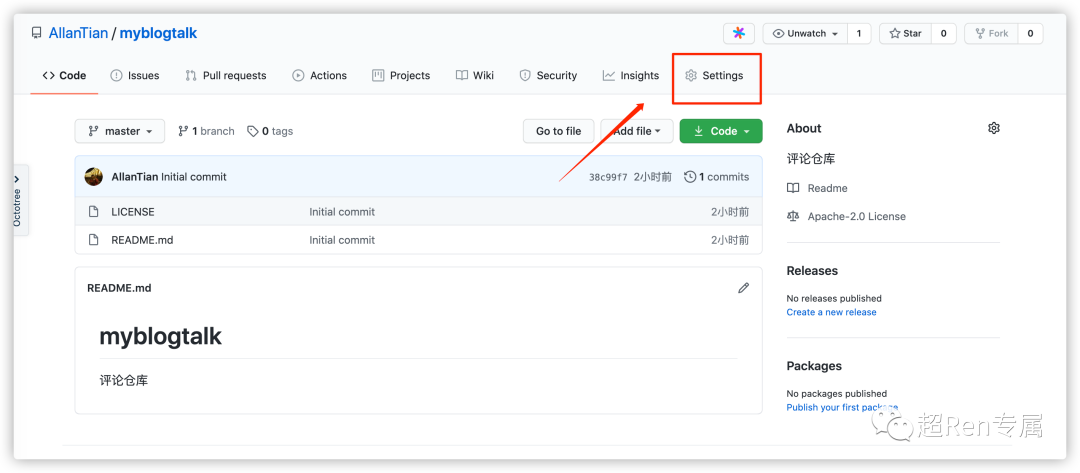Open the Projects tab

click(x=401, y=76)
